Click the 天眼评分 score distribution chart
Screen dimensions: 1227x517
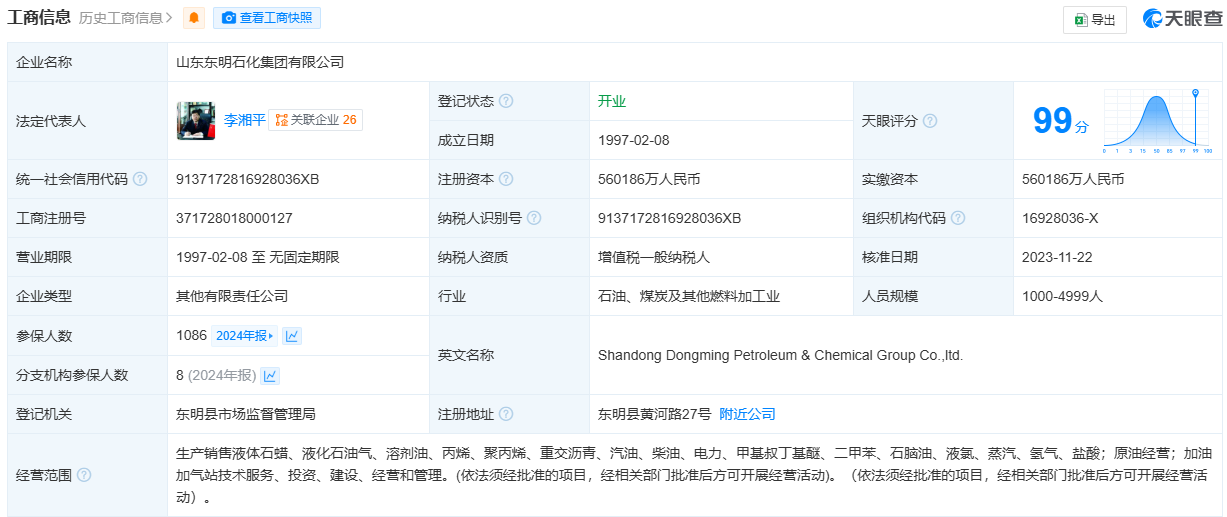click(x=1157, y=121)
